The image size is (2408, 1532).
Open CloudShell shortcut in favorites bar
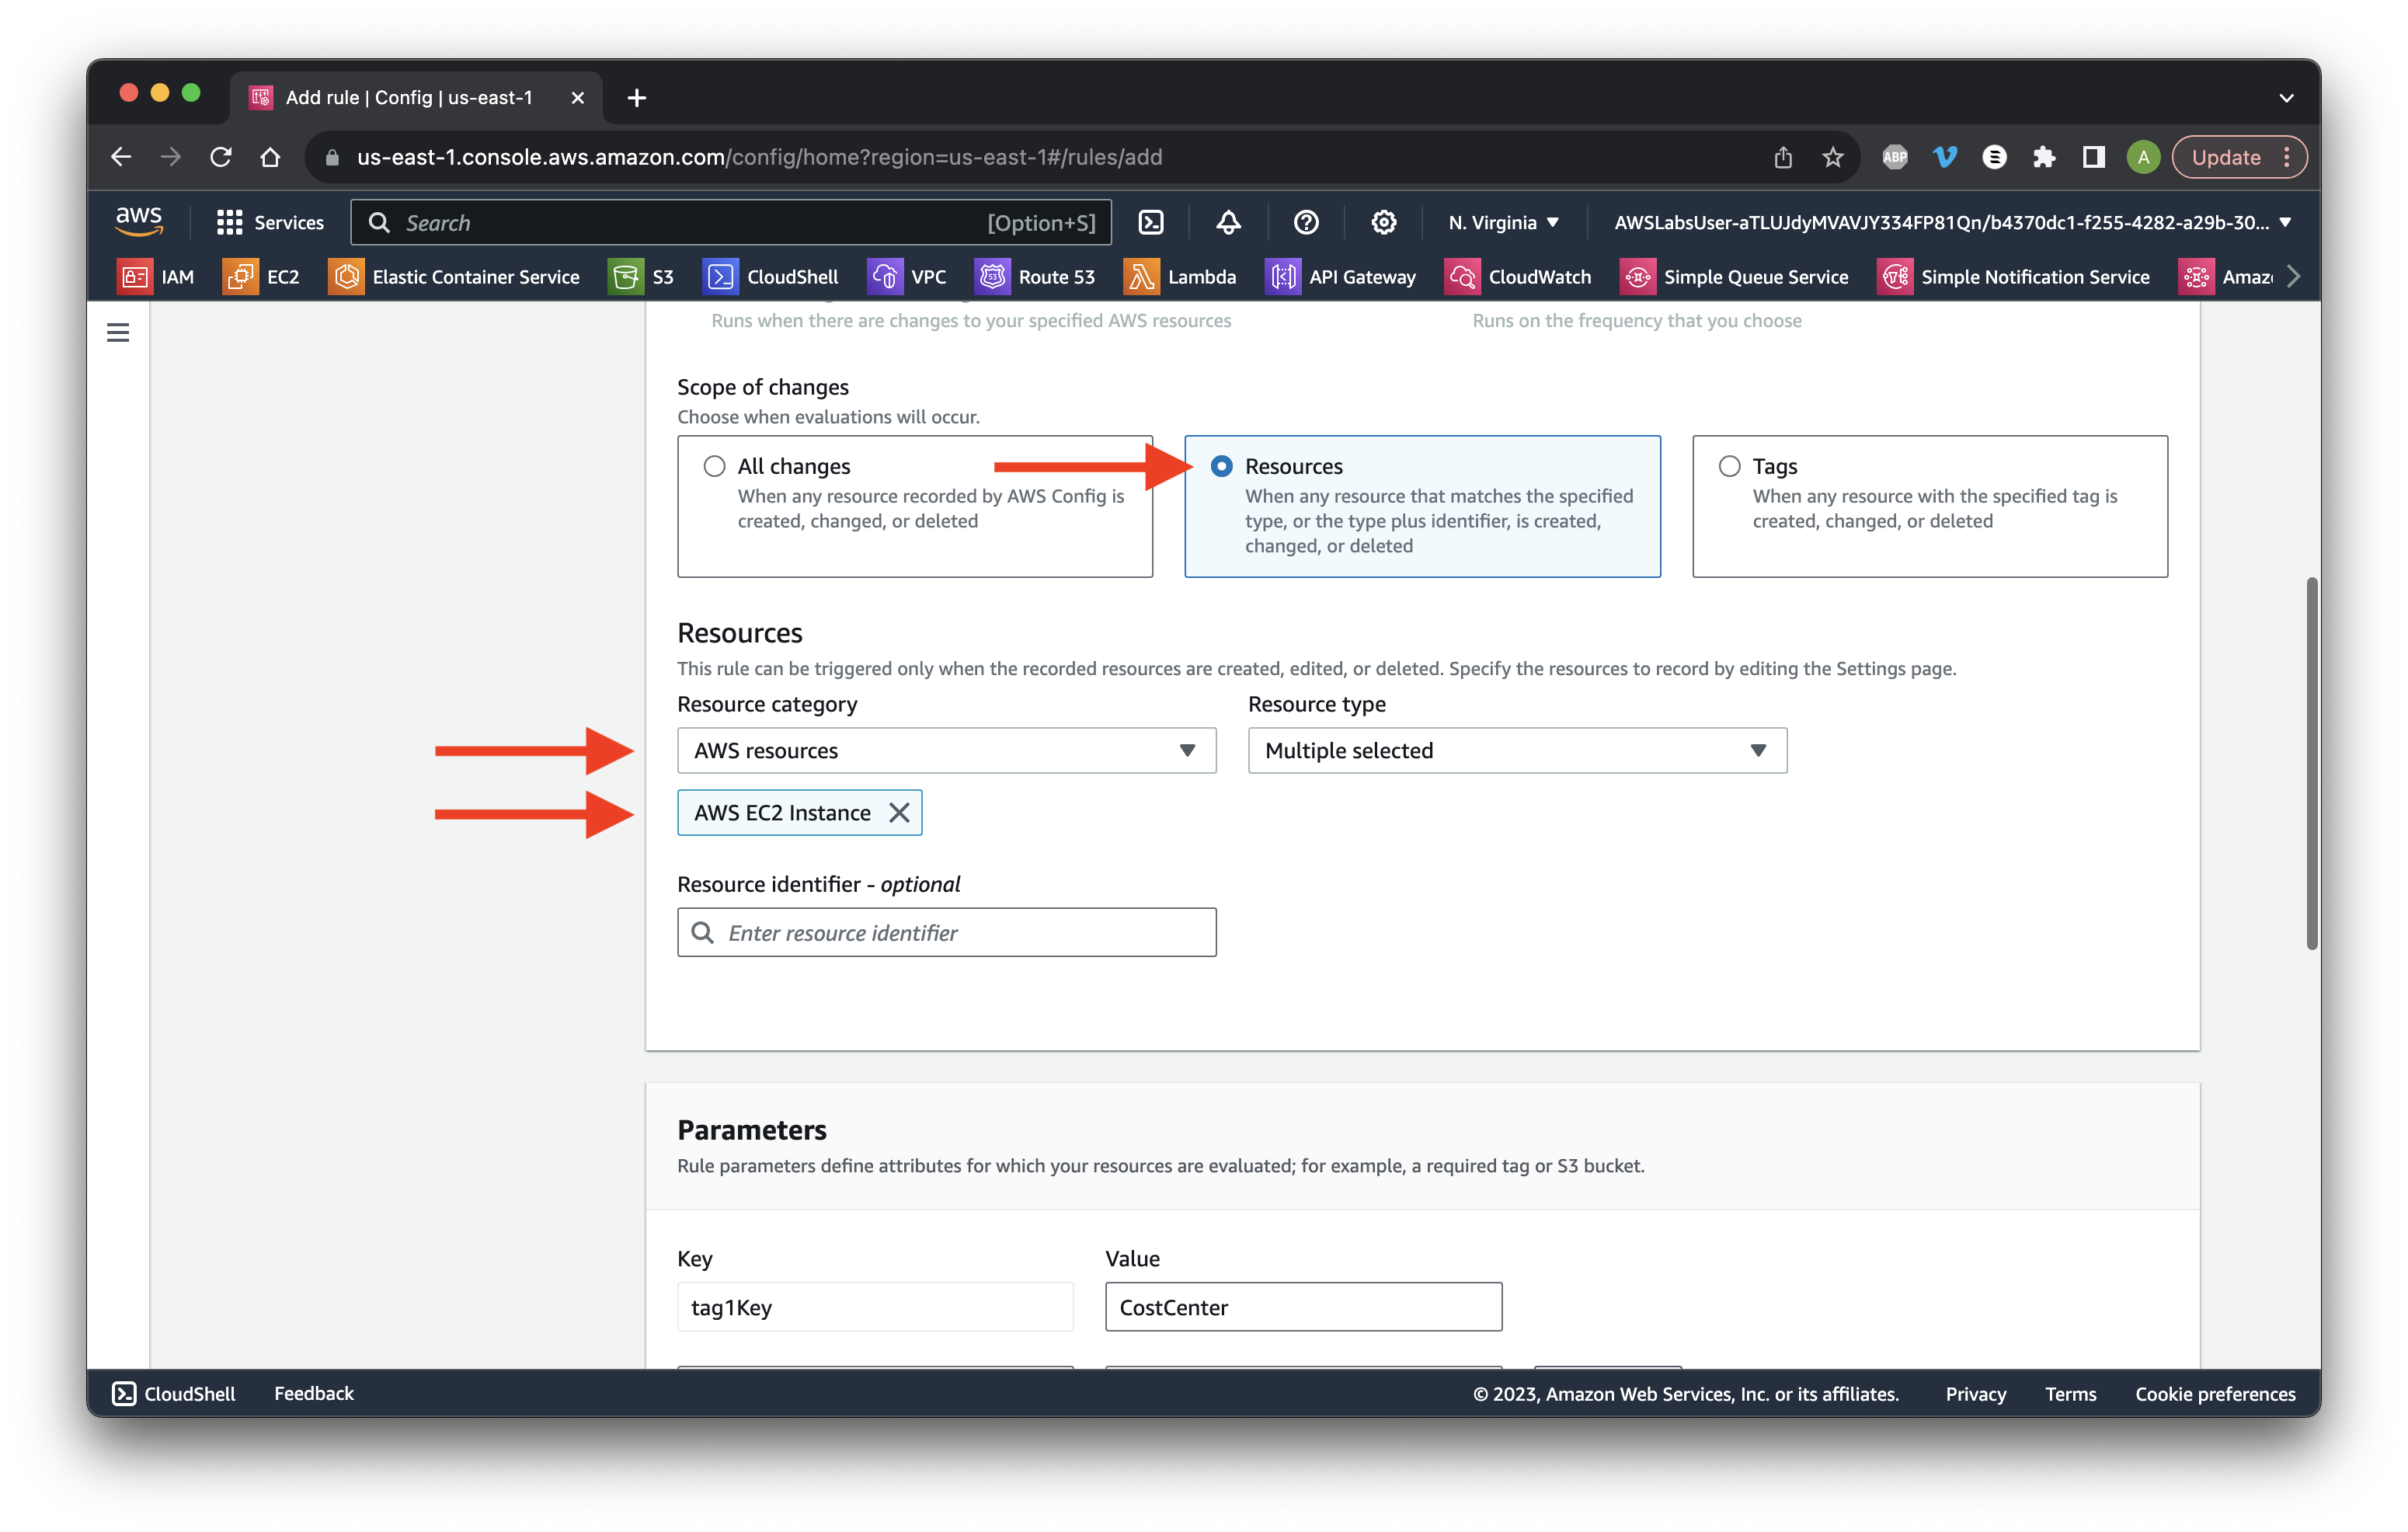click(x=771, y=277)
